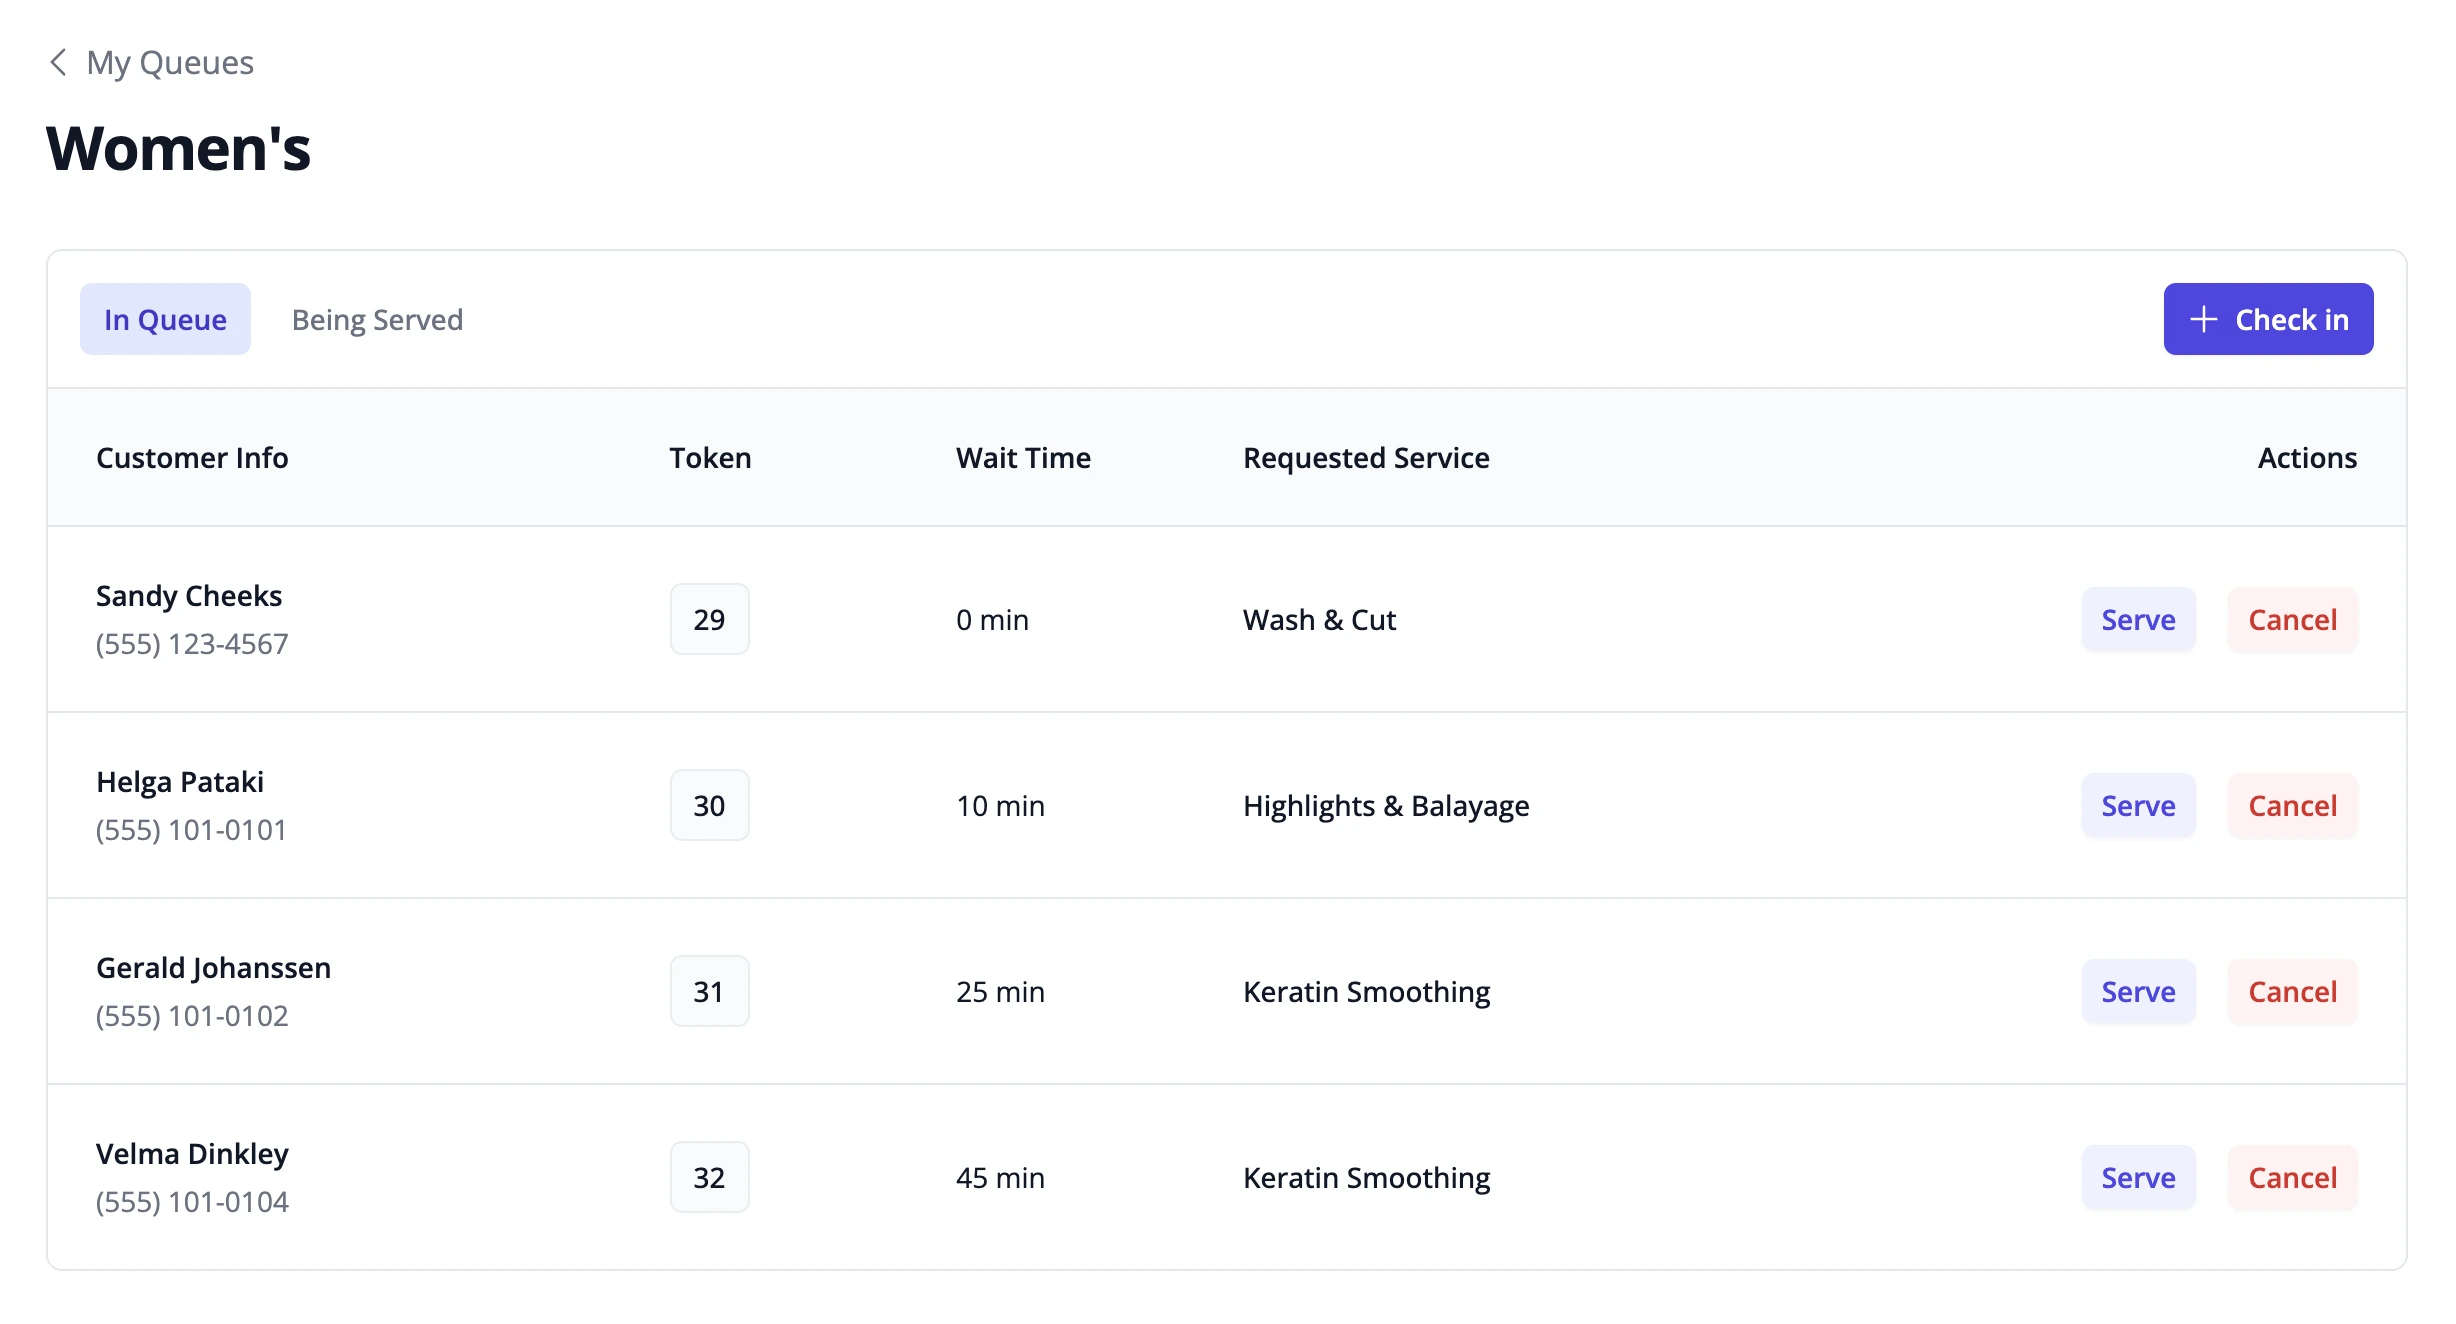This screenshot has width=2456, height=1324.
Task: Click Helga Pataki's customer name
Action: (180, 782)
